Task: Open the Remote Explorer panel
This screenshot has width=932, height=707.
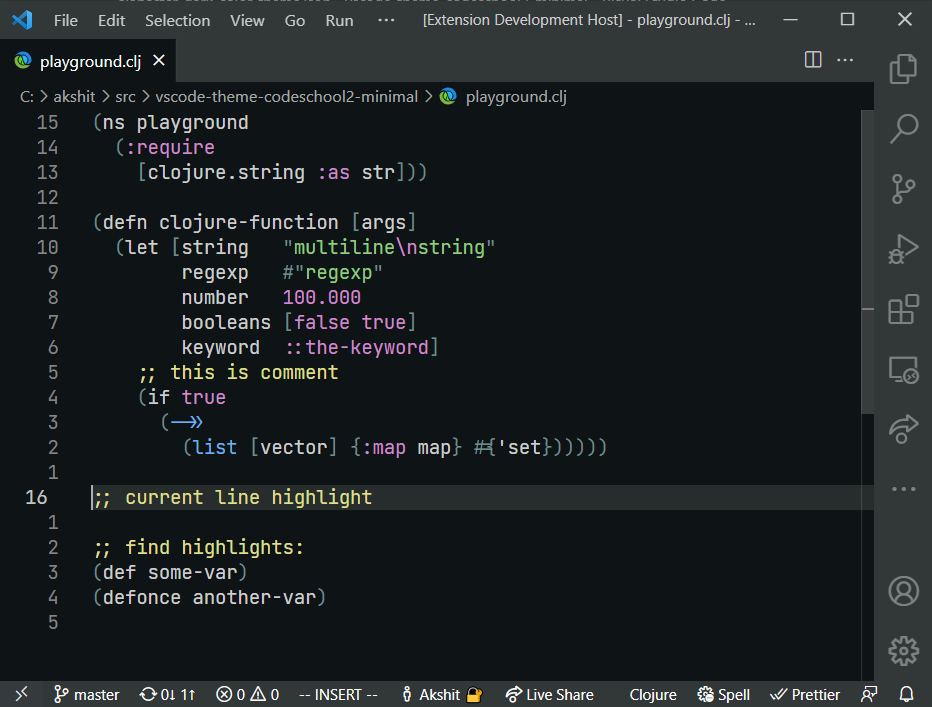Action: coord(903,371)
